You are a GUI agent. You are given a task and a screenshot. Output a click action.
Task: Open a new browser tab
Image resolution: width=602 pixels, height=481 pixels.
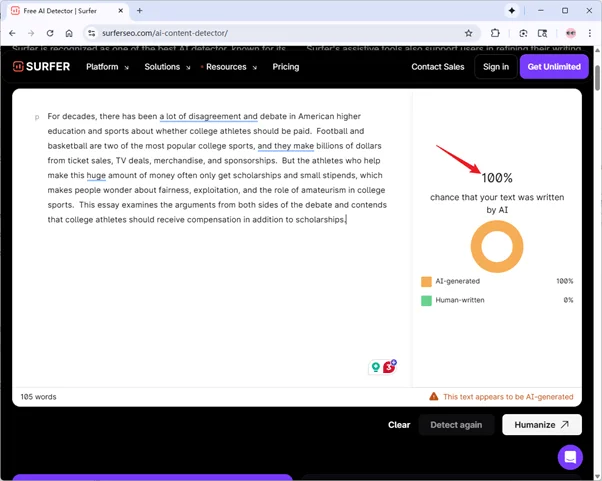139,10
